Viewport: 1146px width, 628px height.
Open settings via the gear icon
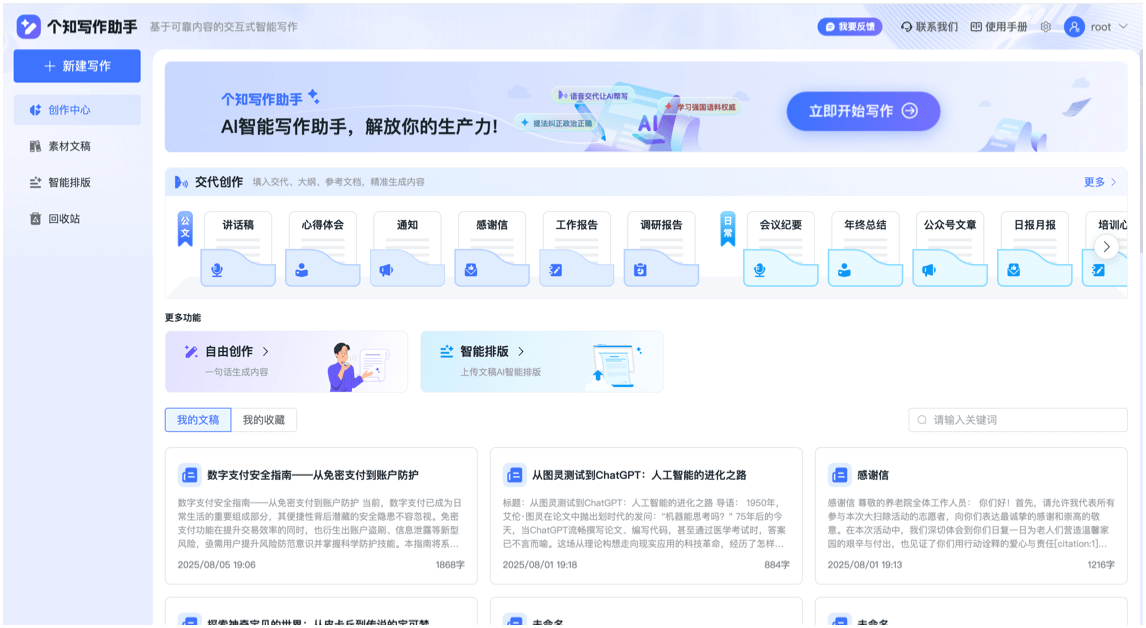[1045, 27]
